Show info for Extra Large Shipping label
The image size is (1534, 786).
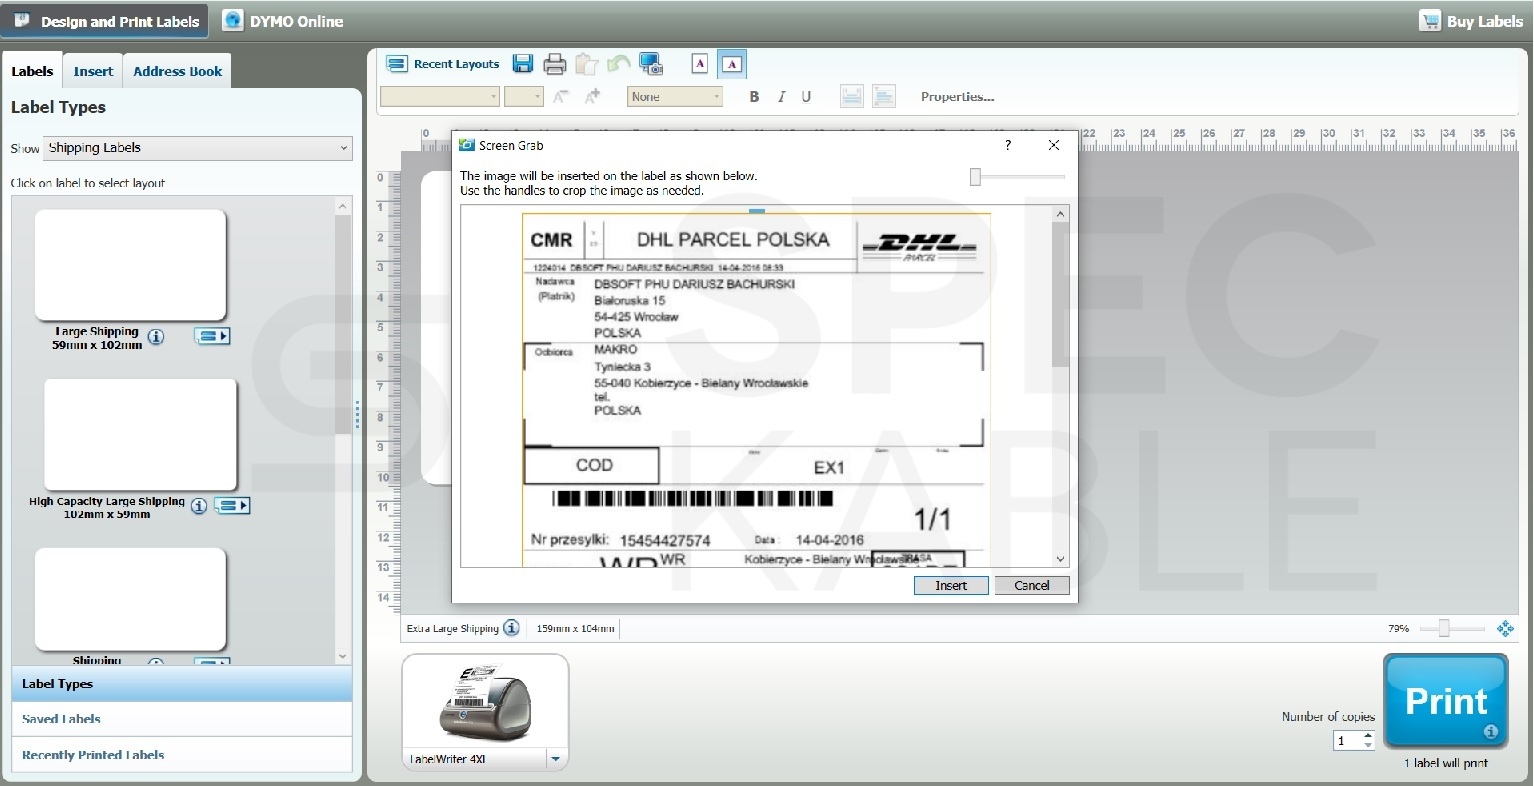(511, 628)
